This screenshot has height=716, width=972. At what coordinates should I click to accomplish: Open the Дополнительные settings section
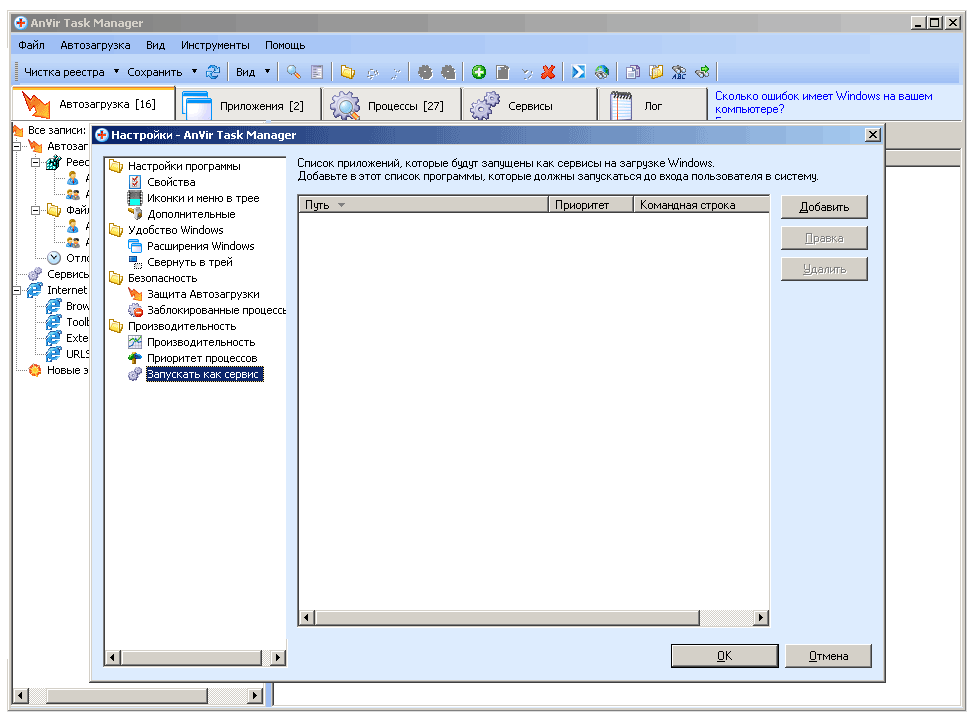point(191,214)
